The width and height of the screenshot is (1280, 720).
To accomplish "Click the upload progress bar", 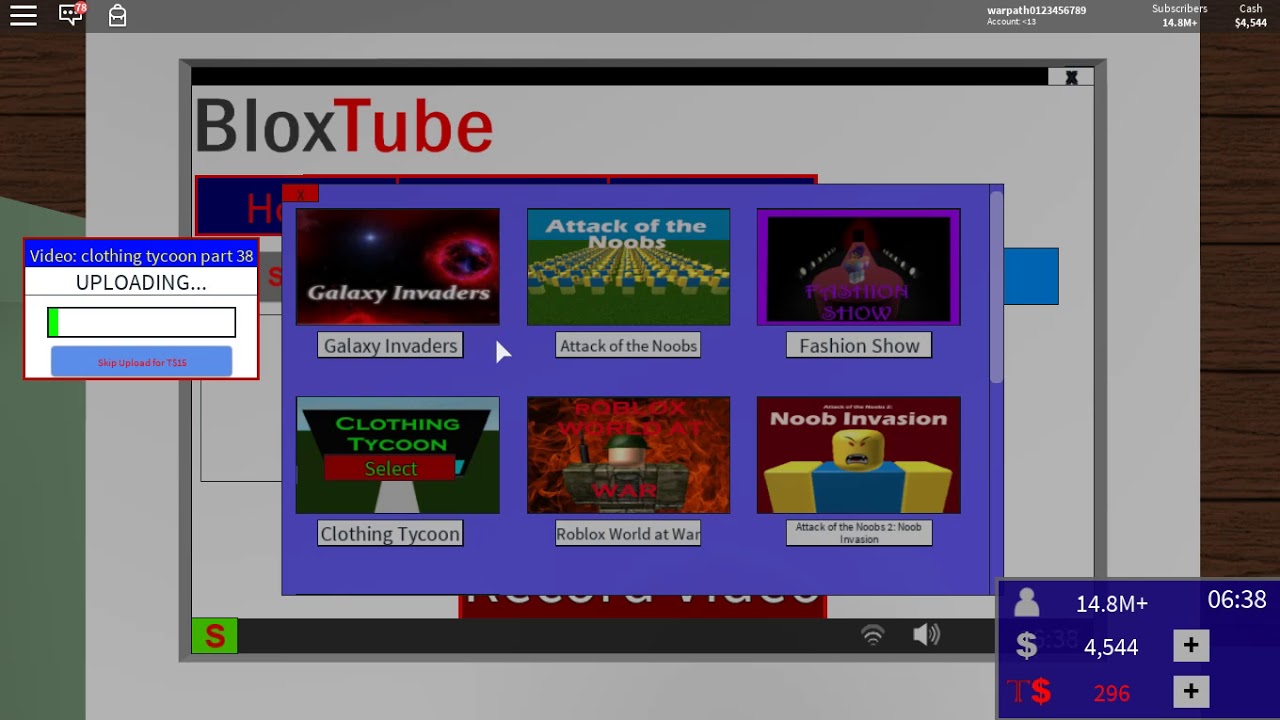I will pos(141,322).
